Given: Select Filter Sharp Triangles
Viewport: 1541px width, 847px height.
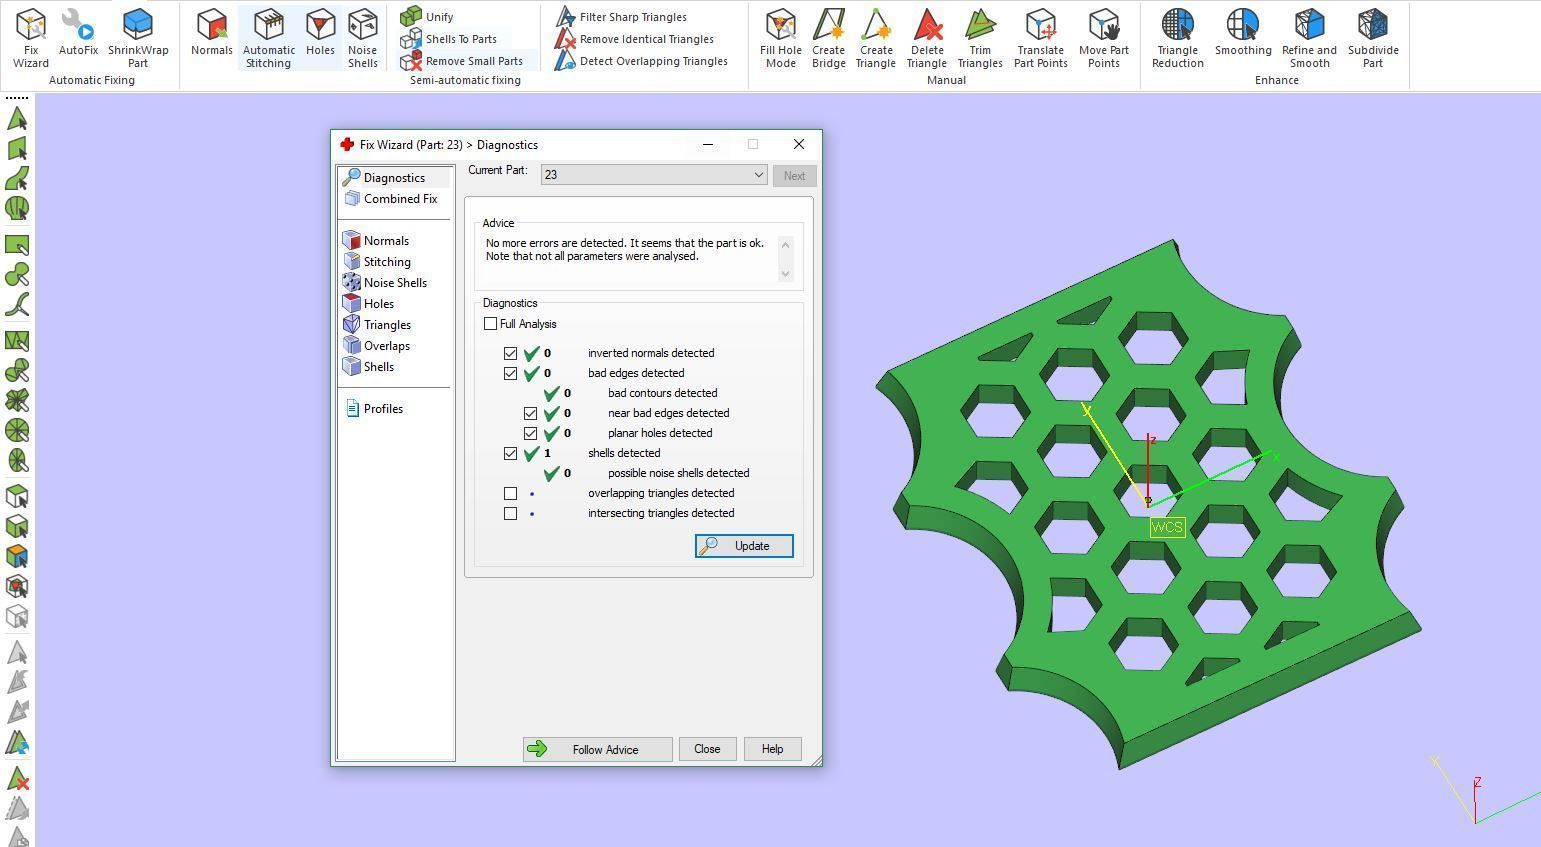Looking at the screenshot, I should (x=621, y=17).
